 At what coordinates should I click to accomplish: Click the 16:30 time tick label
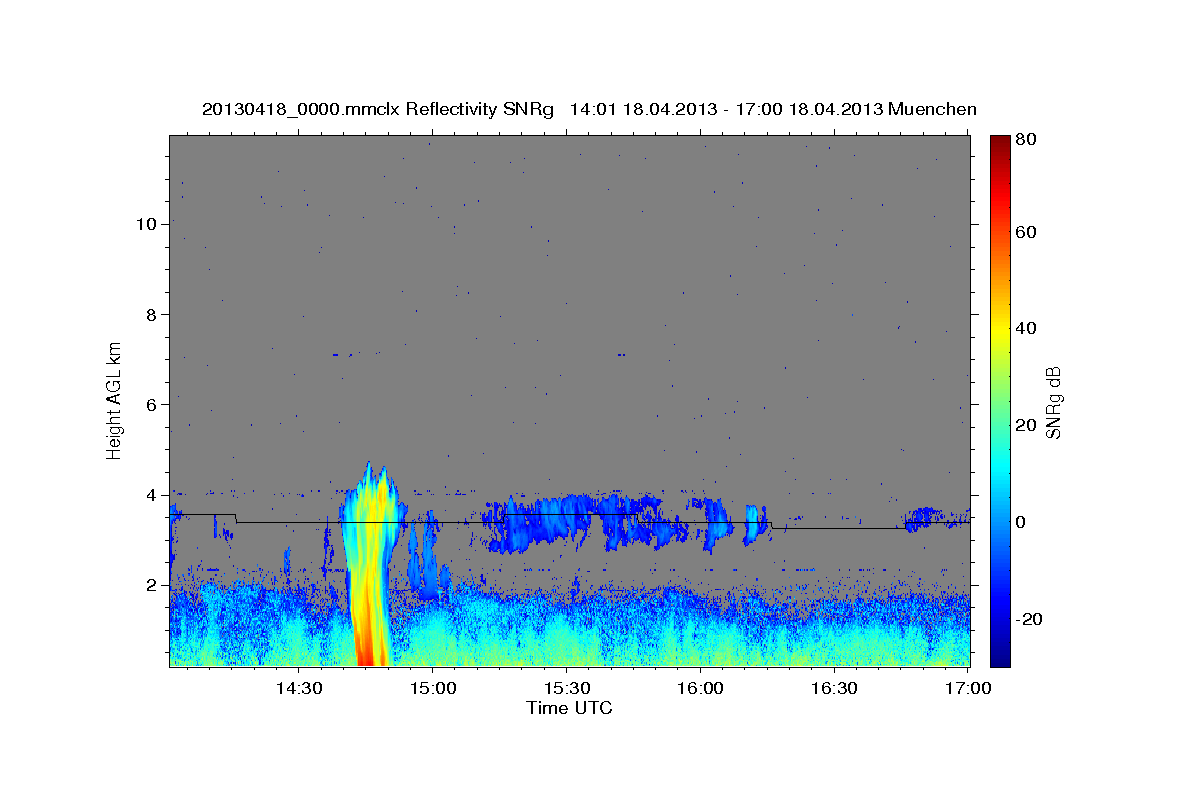coord(834,689)
